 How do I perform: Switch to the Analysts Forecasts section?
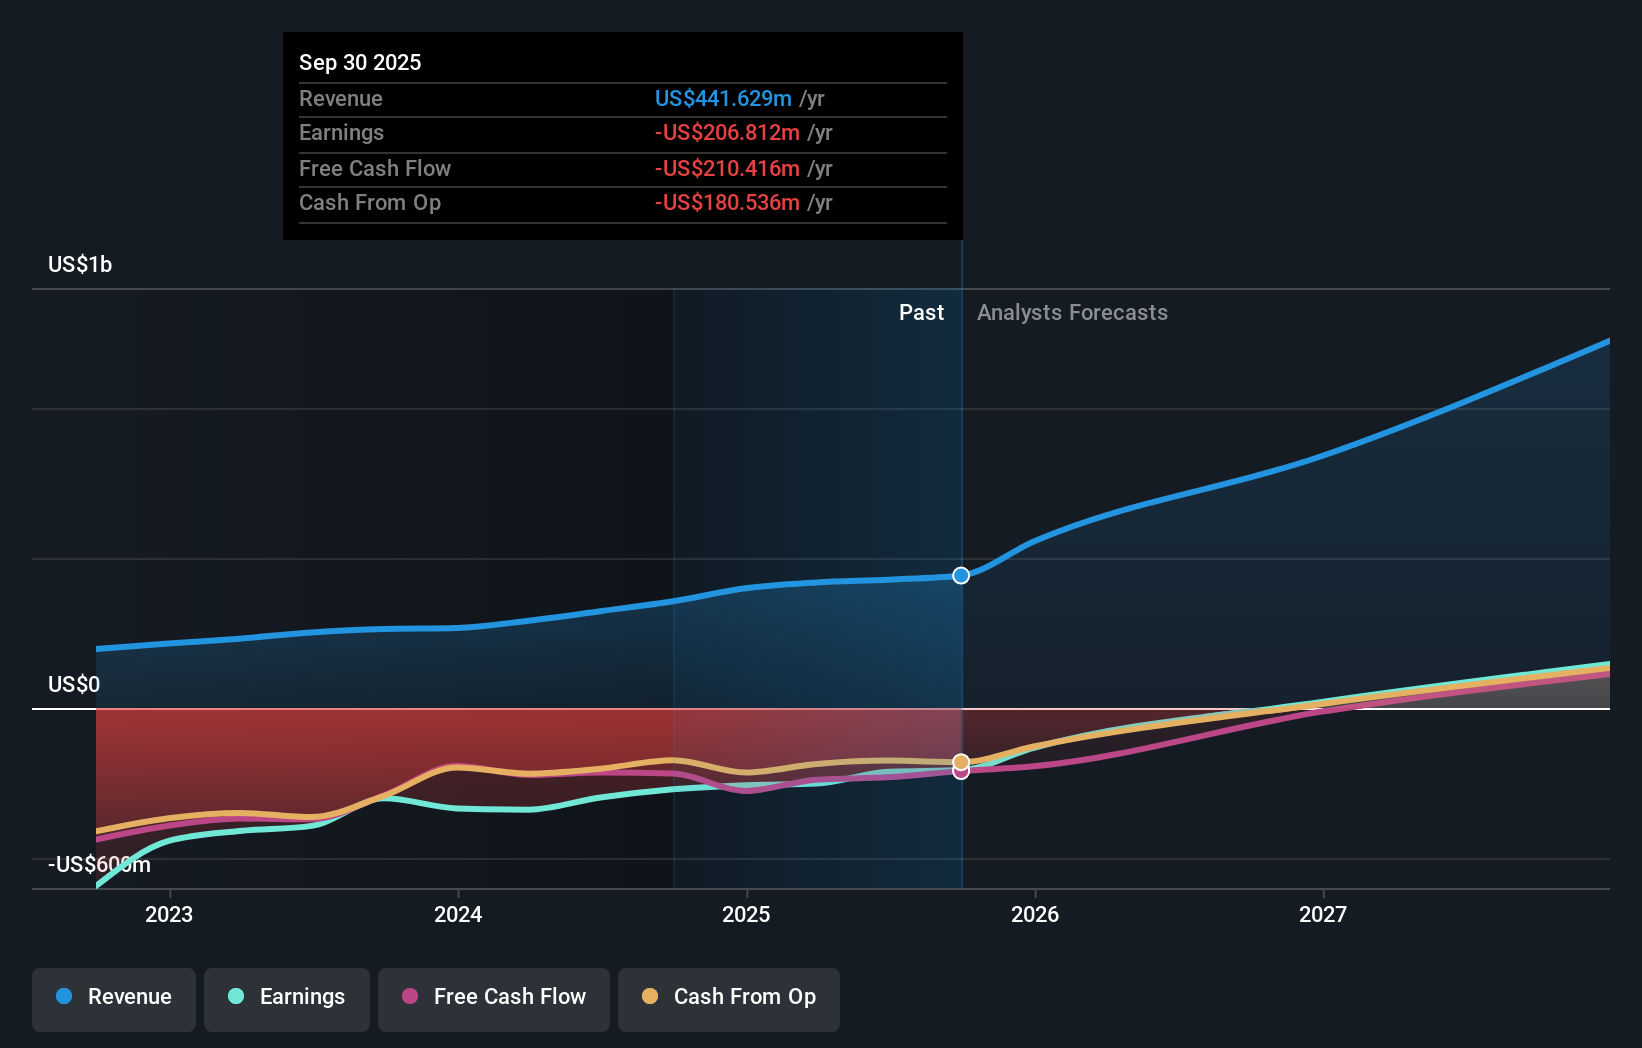[1072, 312]
